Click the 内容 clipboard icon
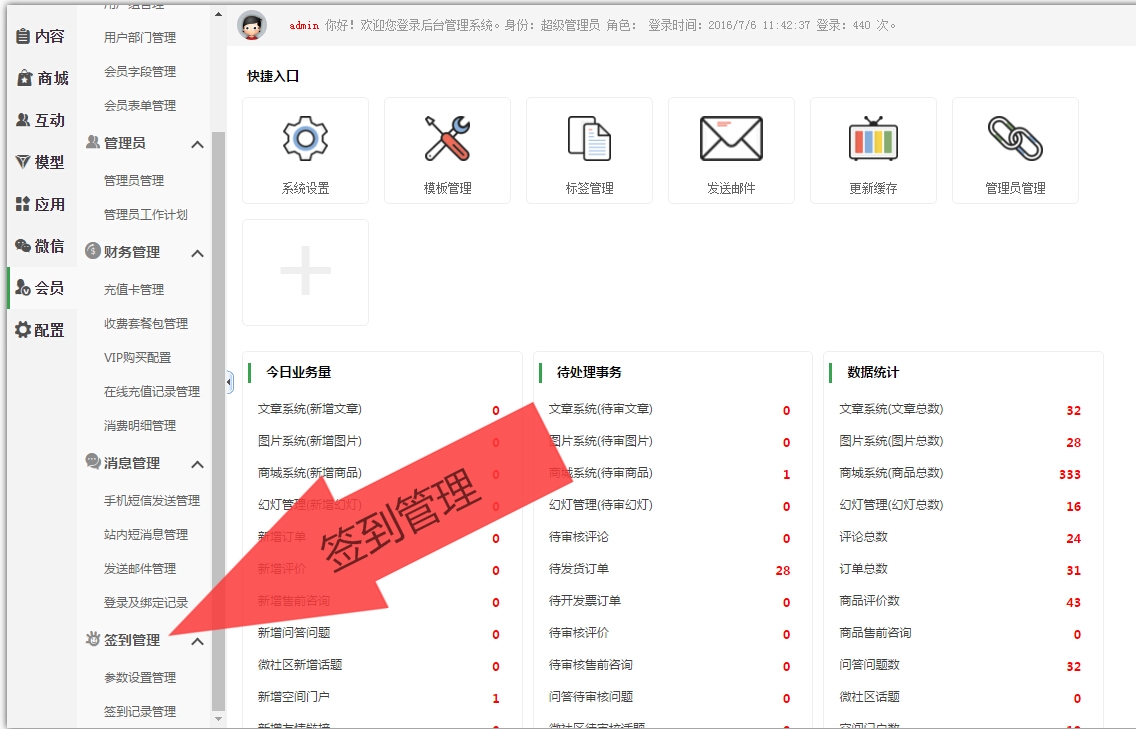The width and height of the screenshot is (1136, 729). pos(23,36)
